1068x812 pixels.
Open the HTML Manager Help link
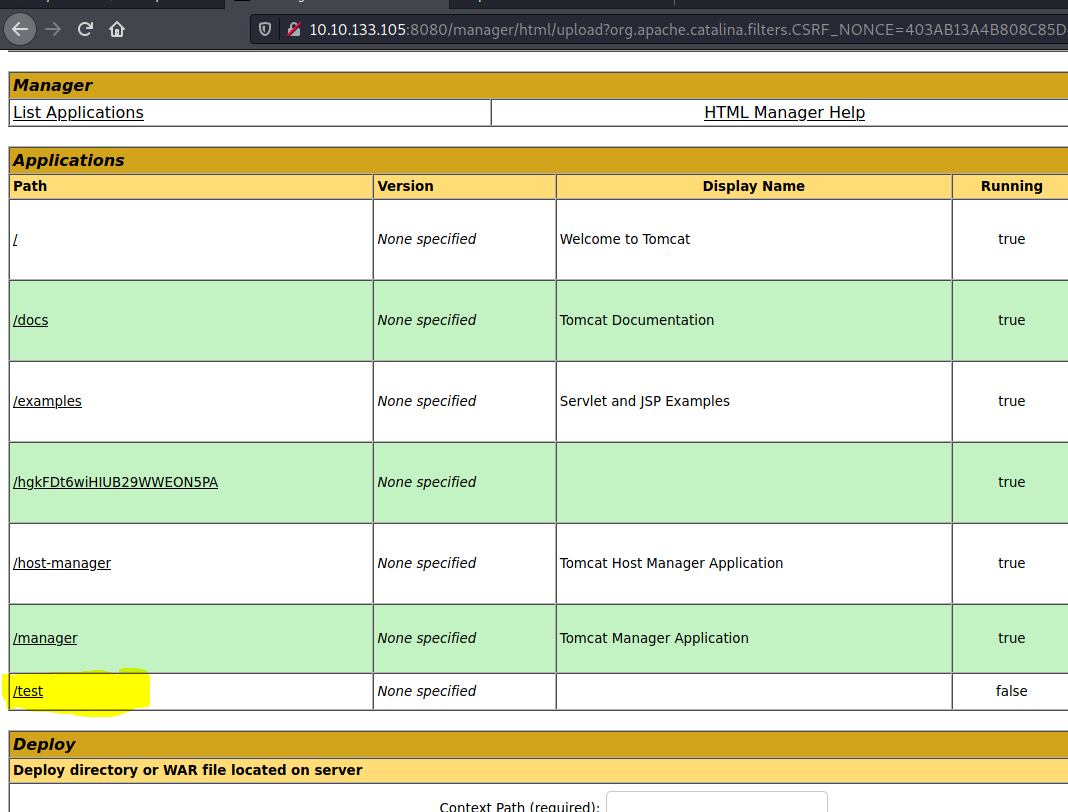pos(784,112)
